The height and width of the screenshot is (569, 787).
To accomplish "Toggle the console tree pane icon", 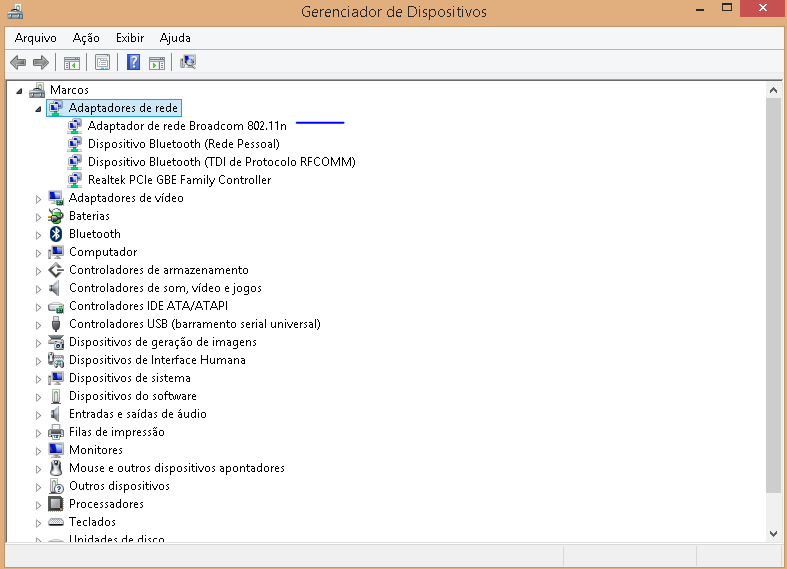I will tap(72, 63).
